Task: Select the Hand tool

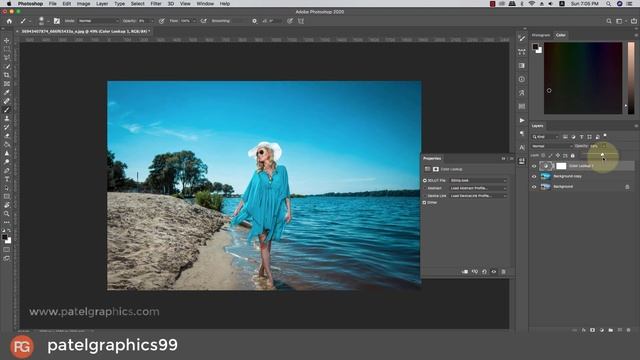Action: (x=7, y=205)
